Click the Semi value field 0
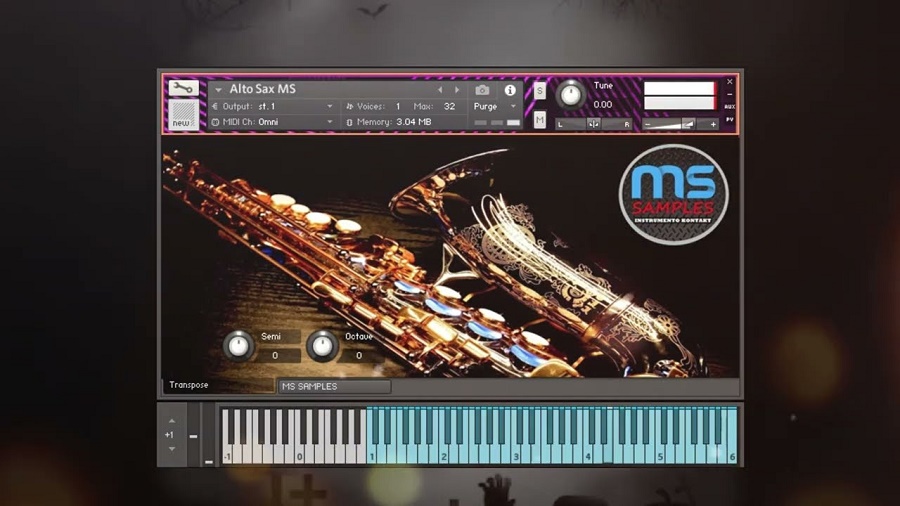Screen dimensions: 900x506 (275, 355)
